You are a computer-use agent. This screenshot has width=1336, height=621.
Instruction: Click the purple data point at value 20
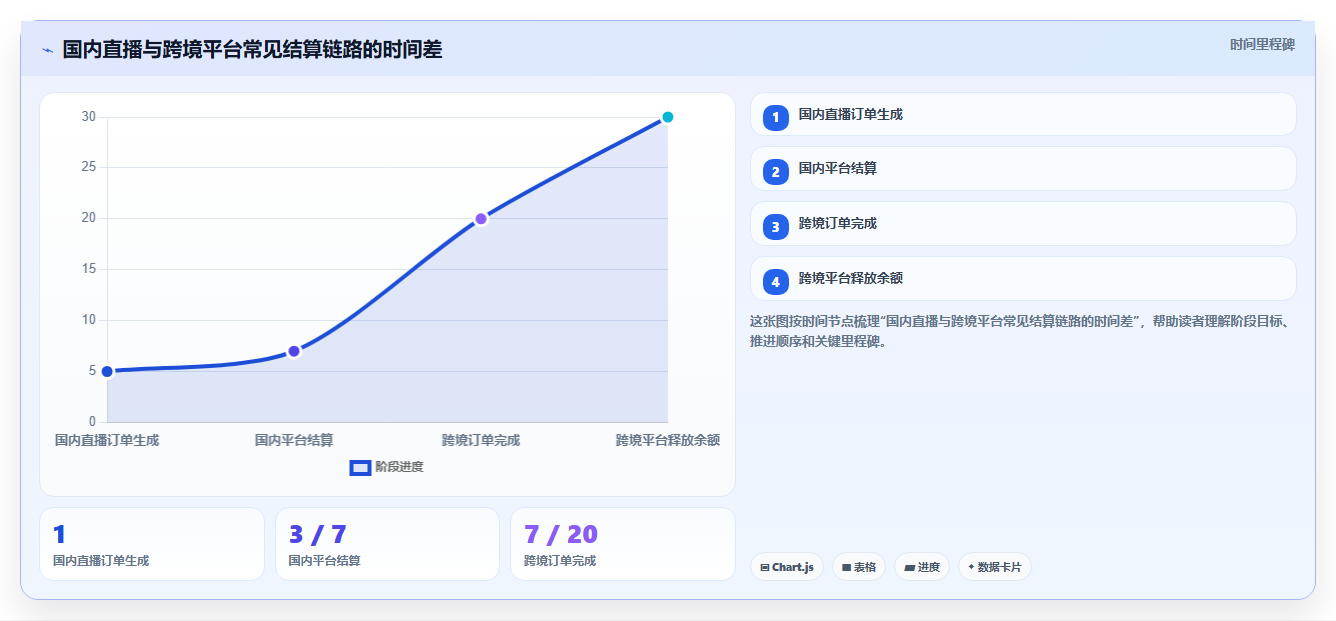point(481,219)
